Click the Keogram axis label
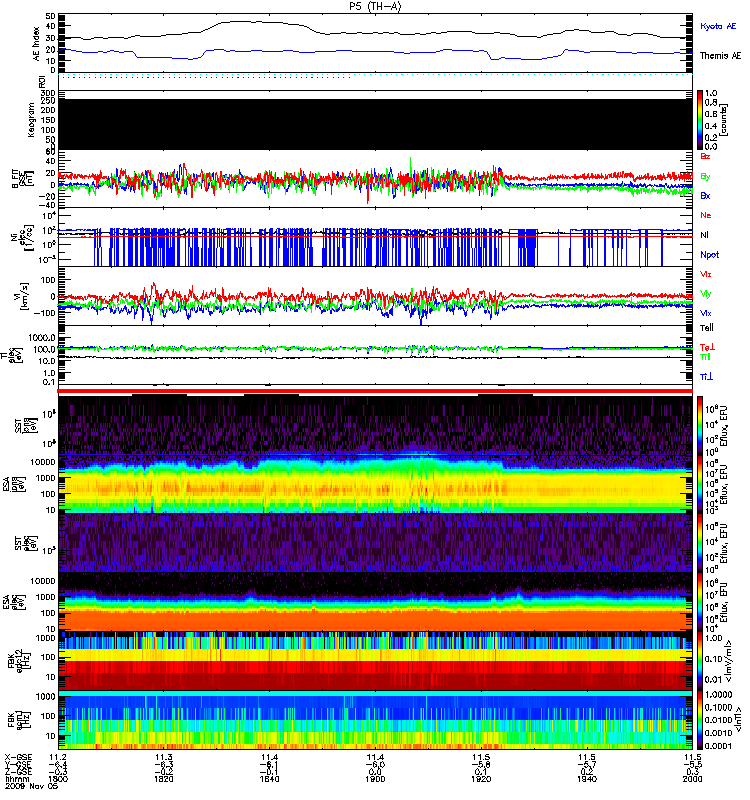Image resolution: width=750 pixels, height=800 pixels. coord(31,119)
